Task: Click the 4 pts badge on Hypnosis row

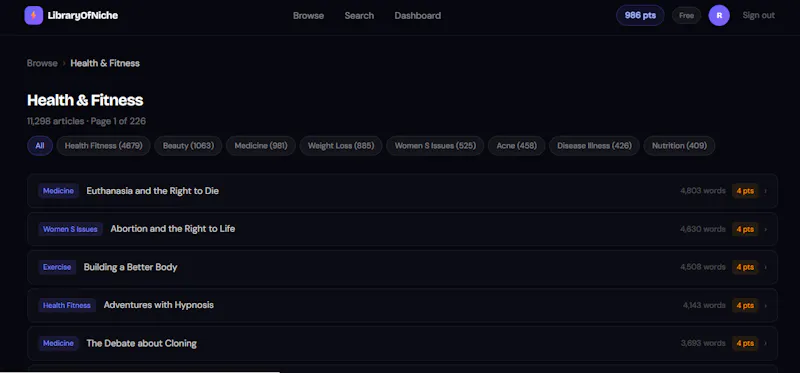Action: 745,305
